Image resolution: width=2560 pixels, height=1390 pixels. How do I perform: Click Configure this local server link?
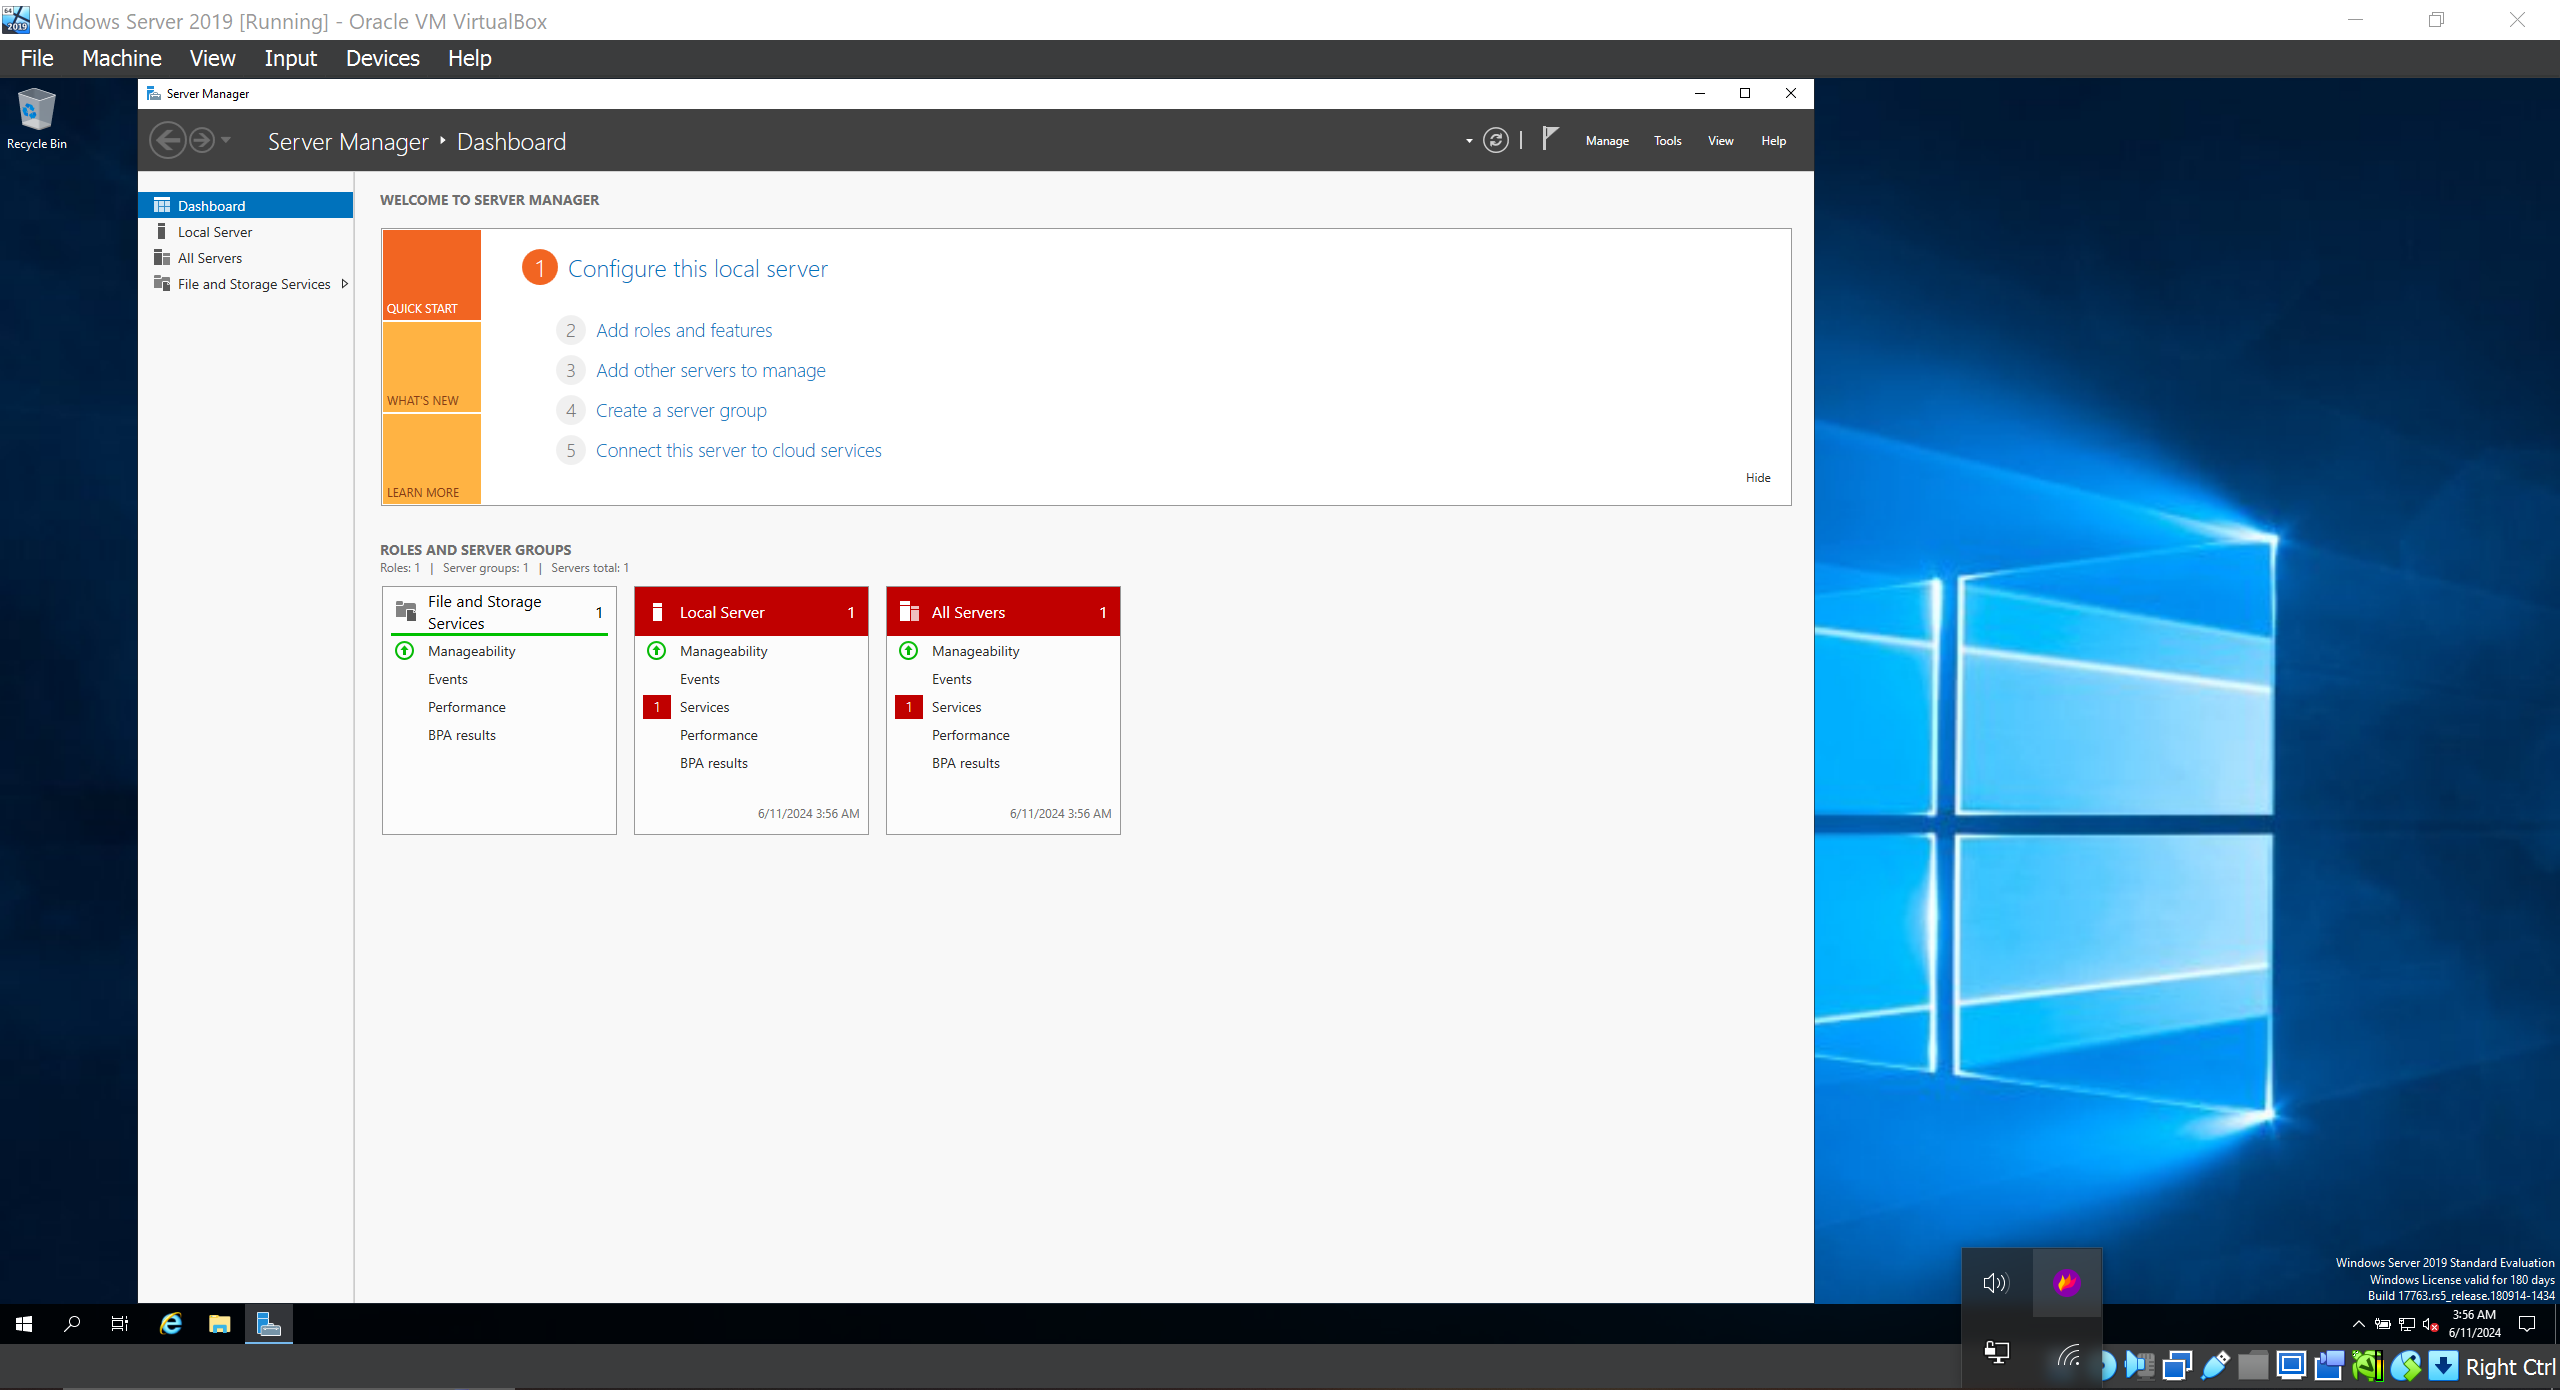697,269
